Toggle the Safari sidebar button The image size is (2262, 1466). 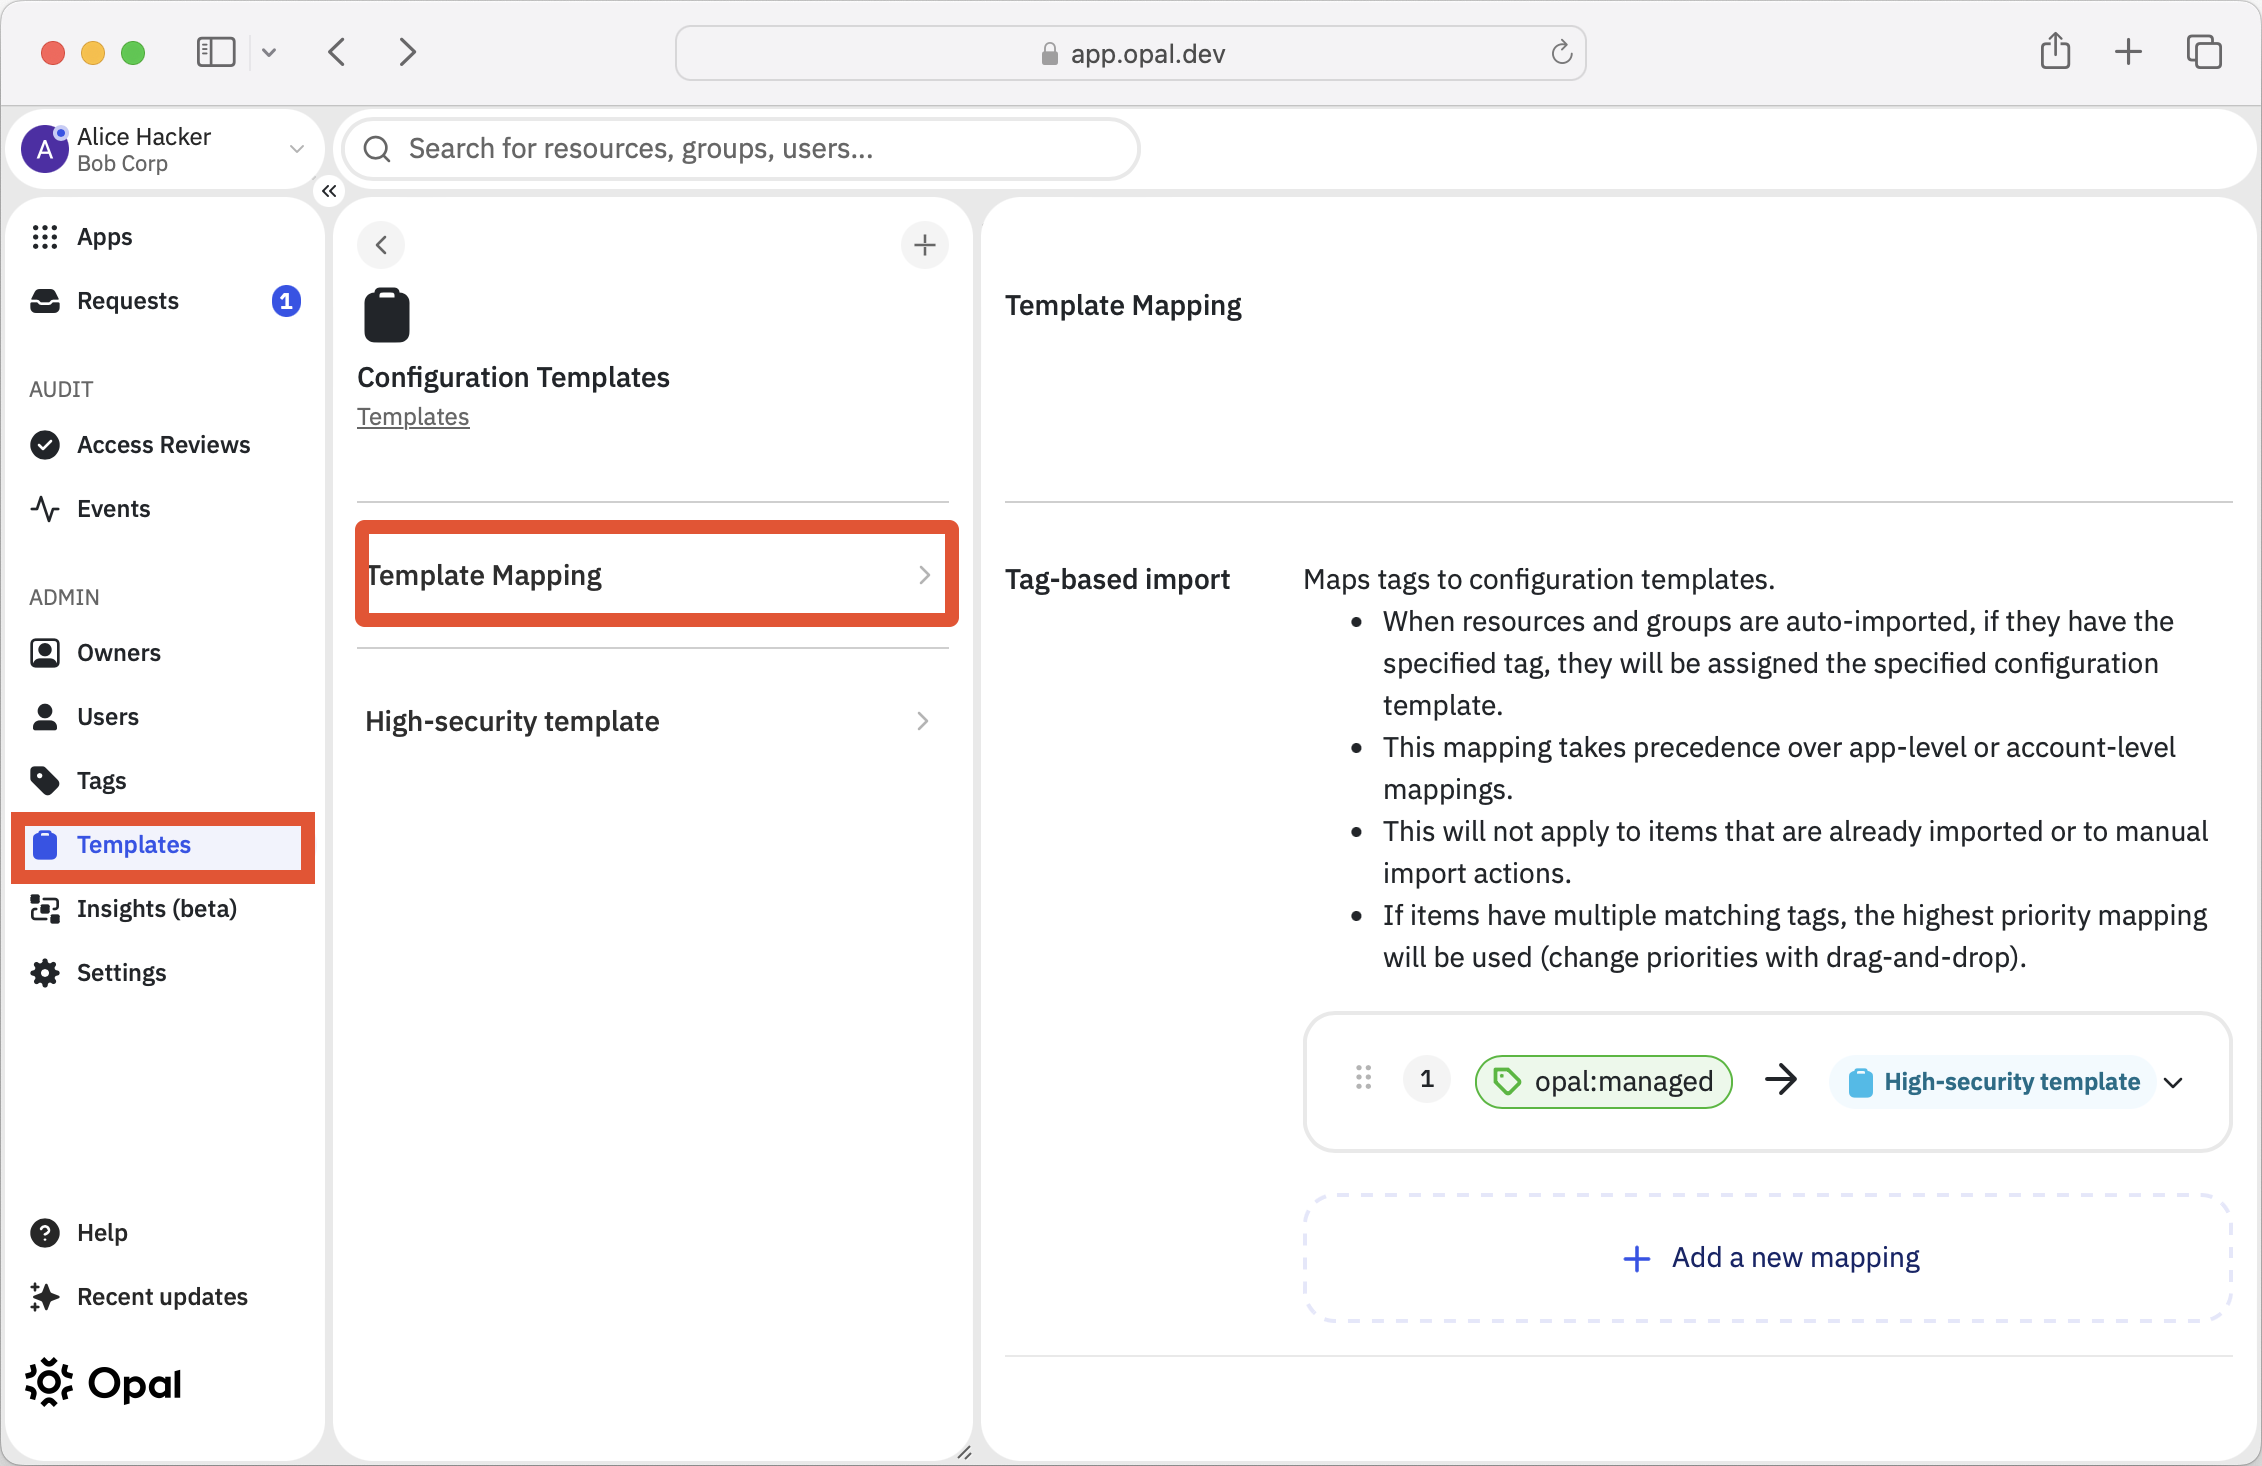[215, 52]
